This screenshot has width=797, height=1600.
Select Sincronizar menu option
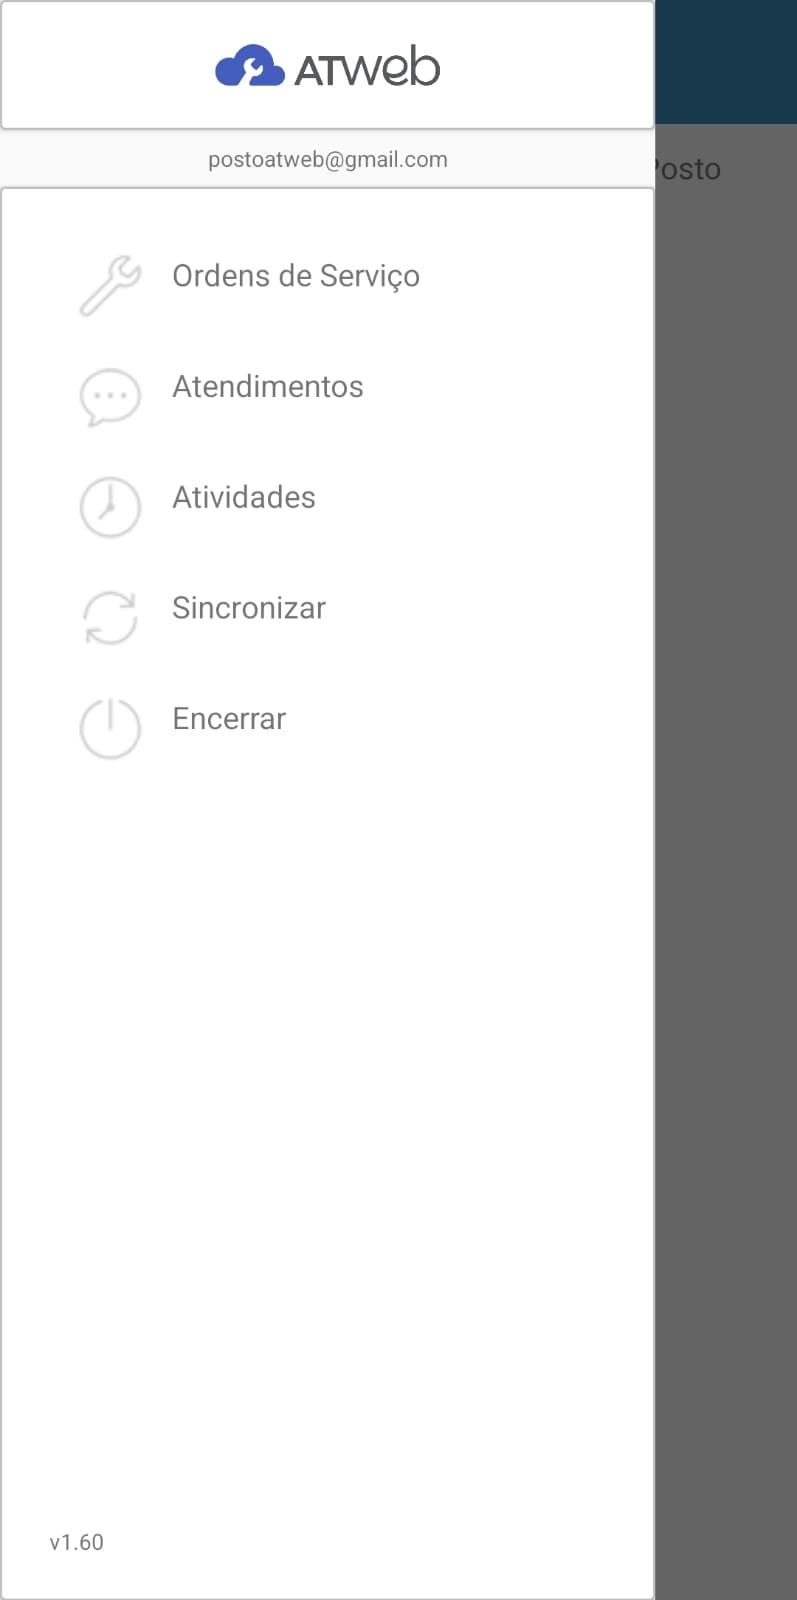point(248,608)
